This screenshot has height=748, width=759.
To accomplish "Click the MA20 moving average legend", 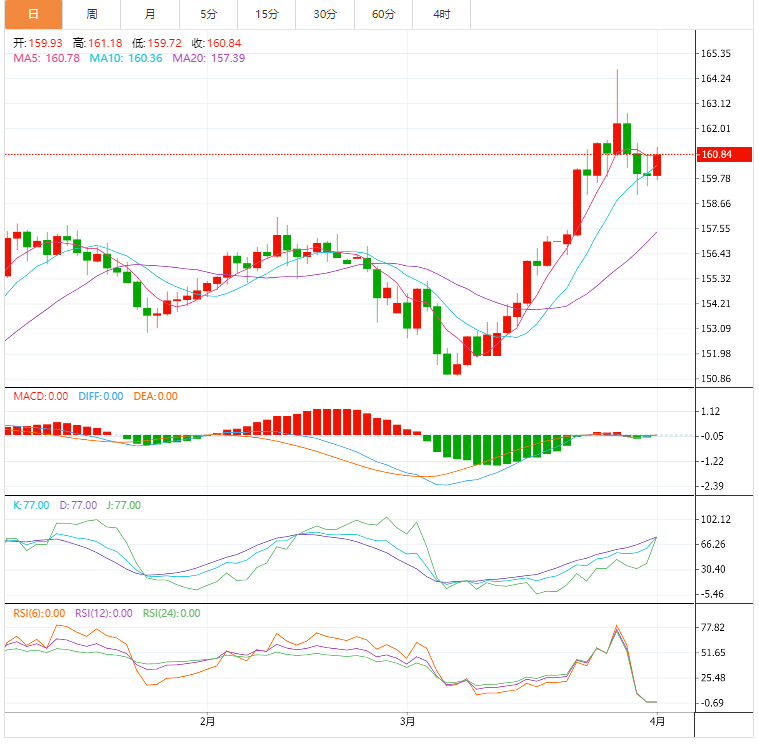I will pyautogui.click(x=208, y=58).
